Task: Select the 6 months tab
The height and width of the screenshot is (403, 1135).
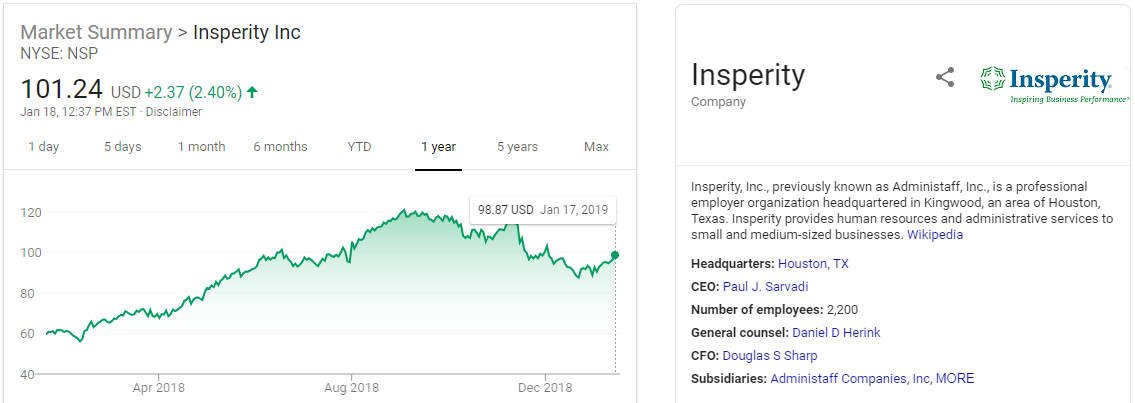Action: click(x=280, y=147)
